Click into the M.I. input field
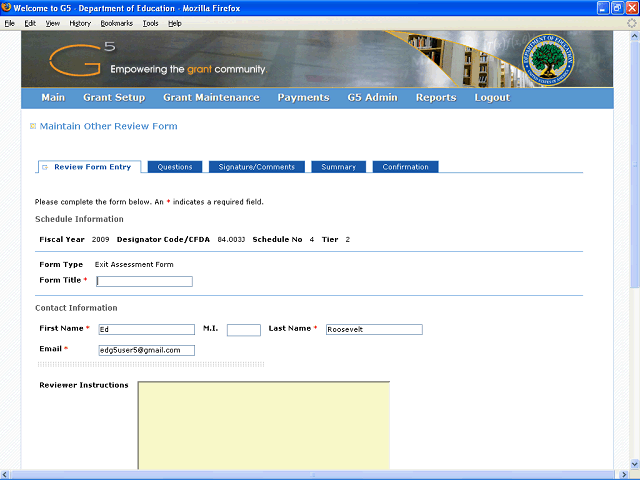 244,330
